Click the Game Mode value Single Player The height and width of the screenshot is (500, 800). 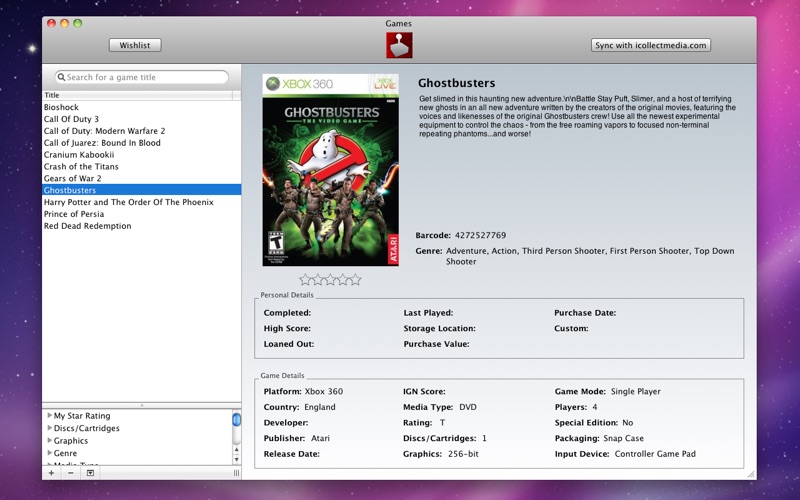click(636, 391)
